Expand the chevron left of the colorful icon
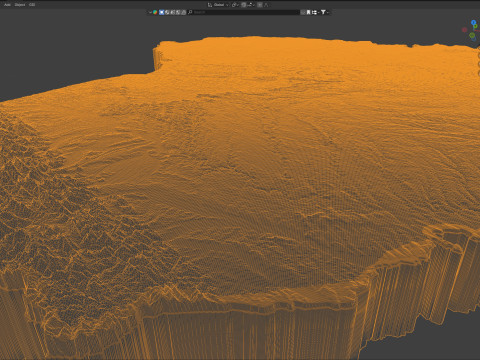Image resolution: width=480 pixels, height=360 pixels. pyautogui.click(x=150, y=12)
